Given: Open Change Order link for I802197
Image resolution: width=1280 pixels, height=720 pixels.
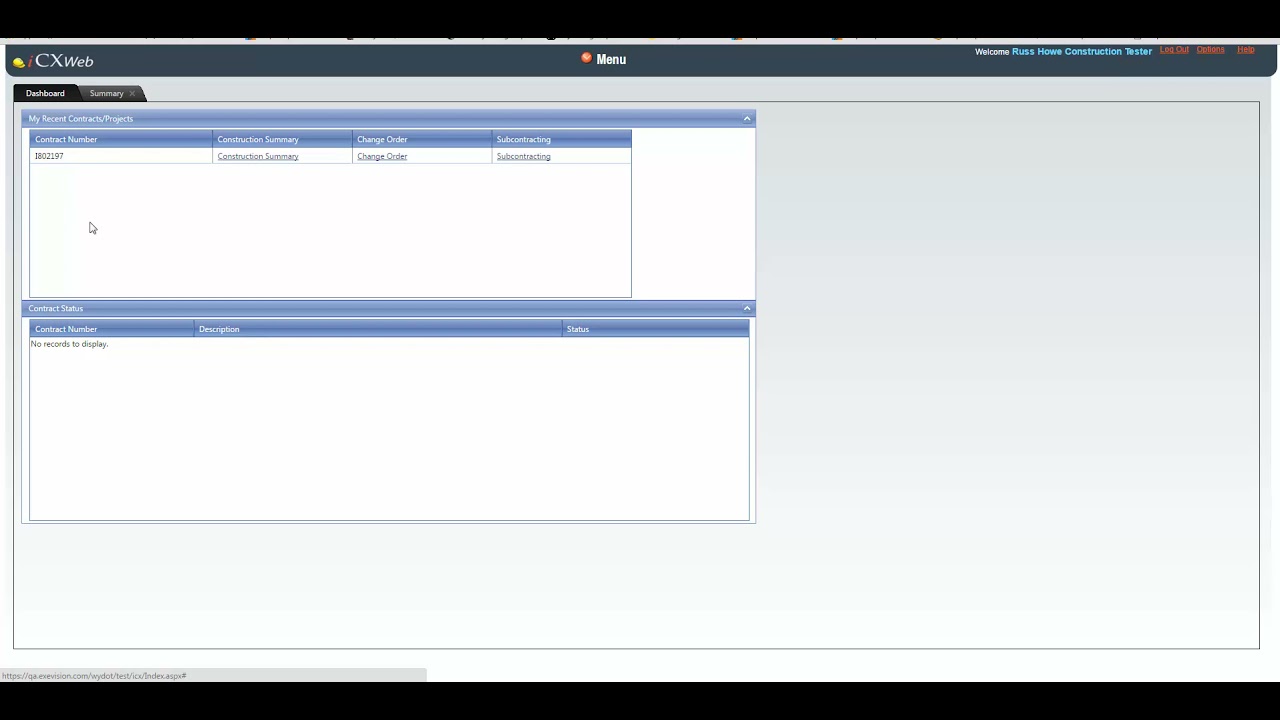Looking at the screenshot, I should [x=382, y=156].
